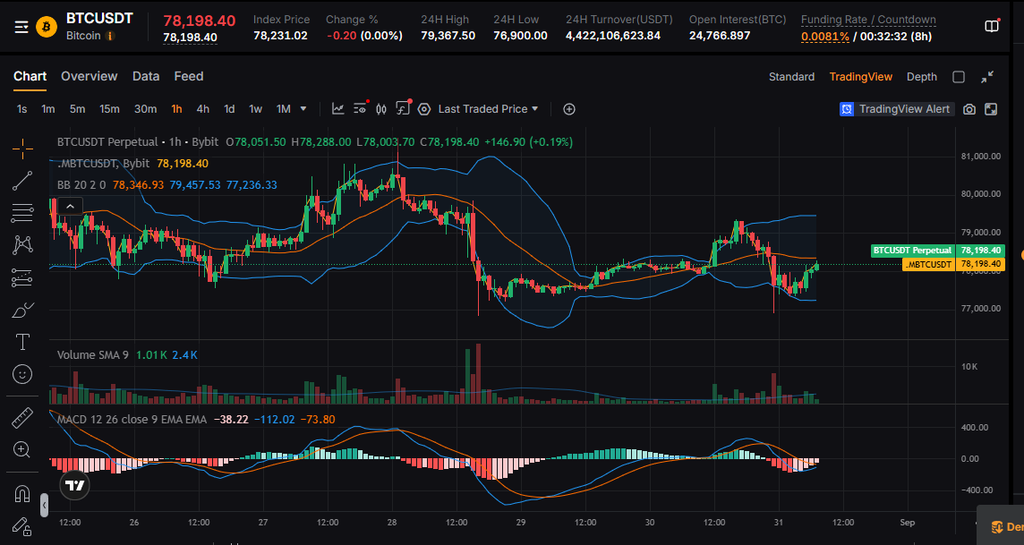Open the Last Traded Price dropdown

(488, 109)
